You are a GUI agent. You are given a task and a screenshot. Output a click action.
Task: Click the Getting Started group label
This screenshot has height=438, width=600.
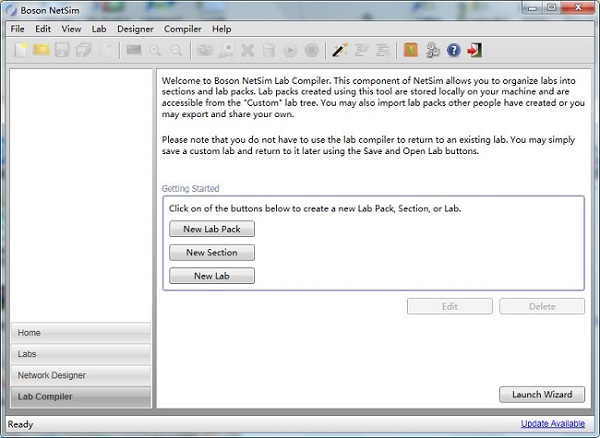(x=191, y=189)
